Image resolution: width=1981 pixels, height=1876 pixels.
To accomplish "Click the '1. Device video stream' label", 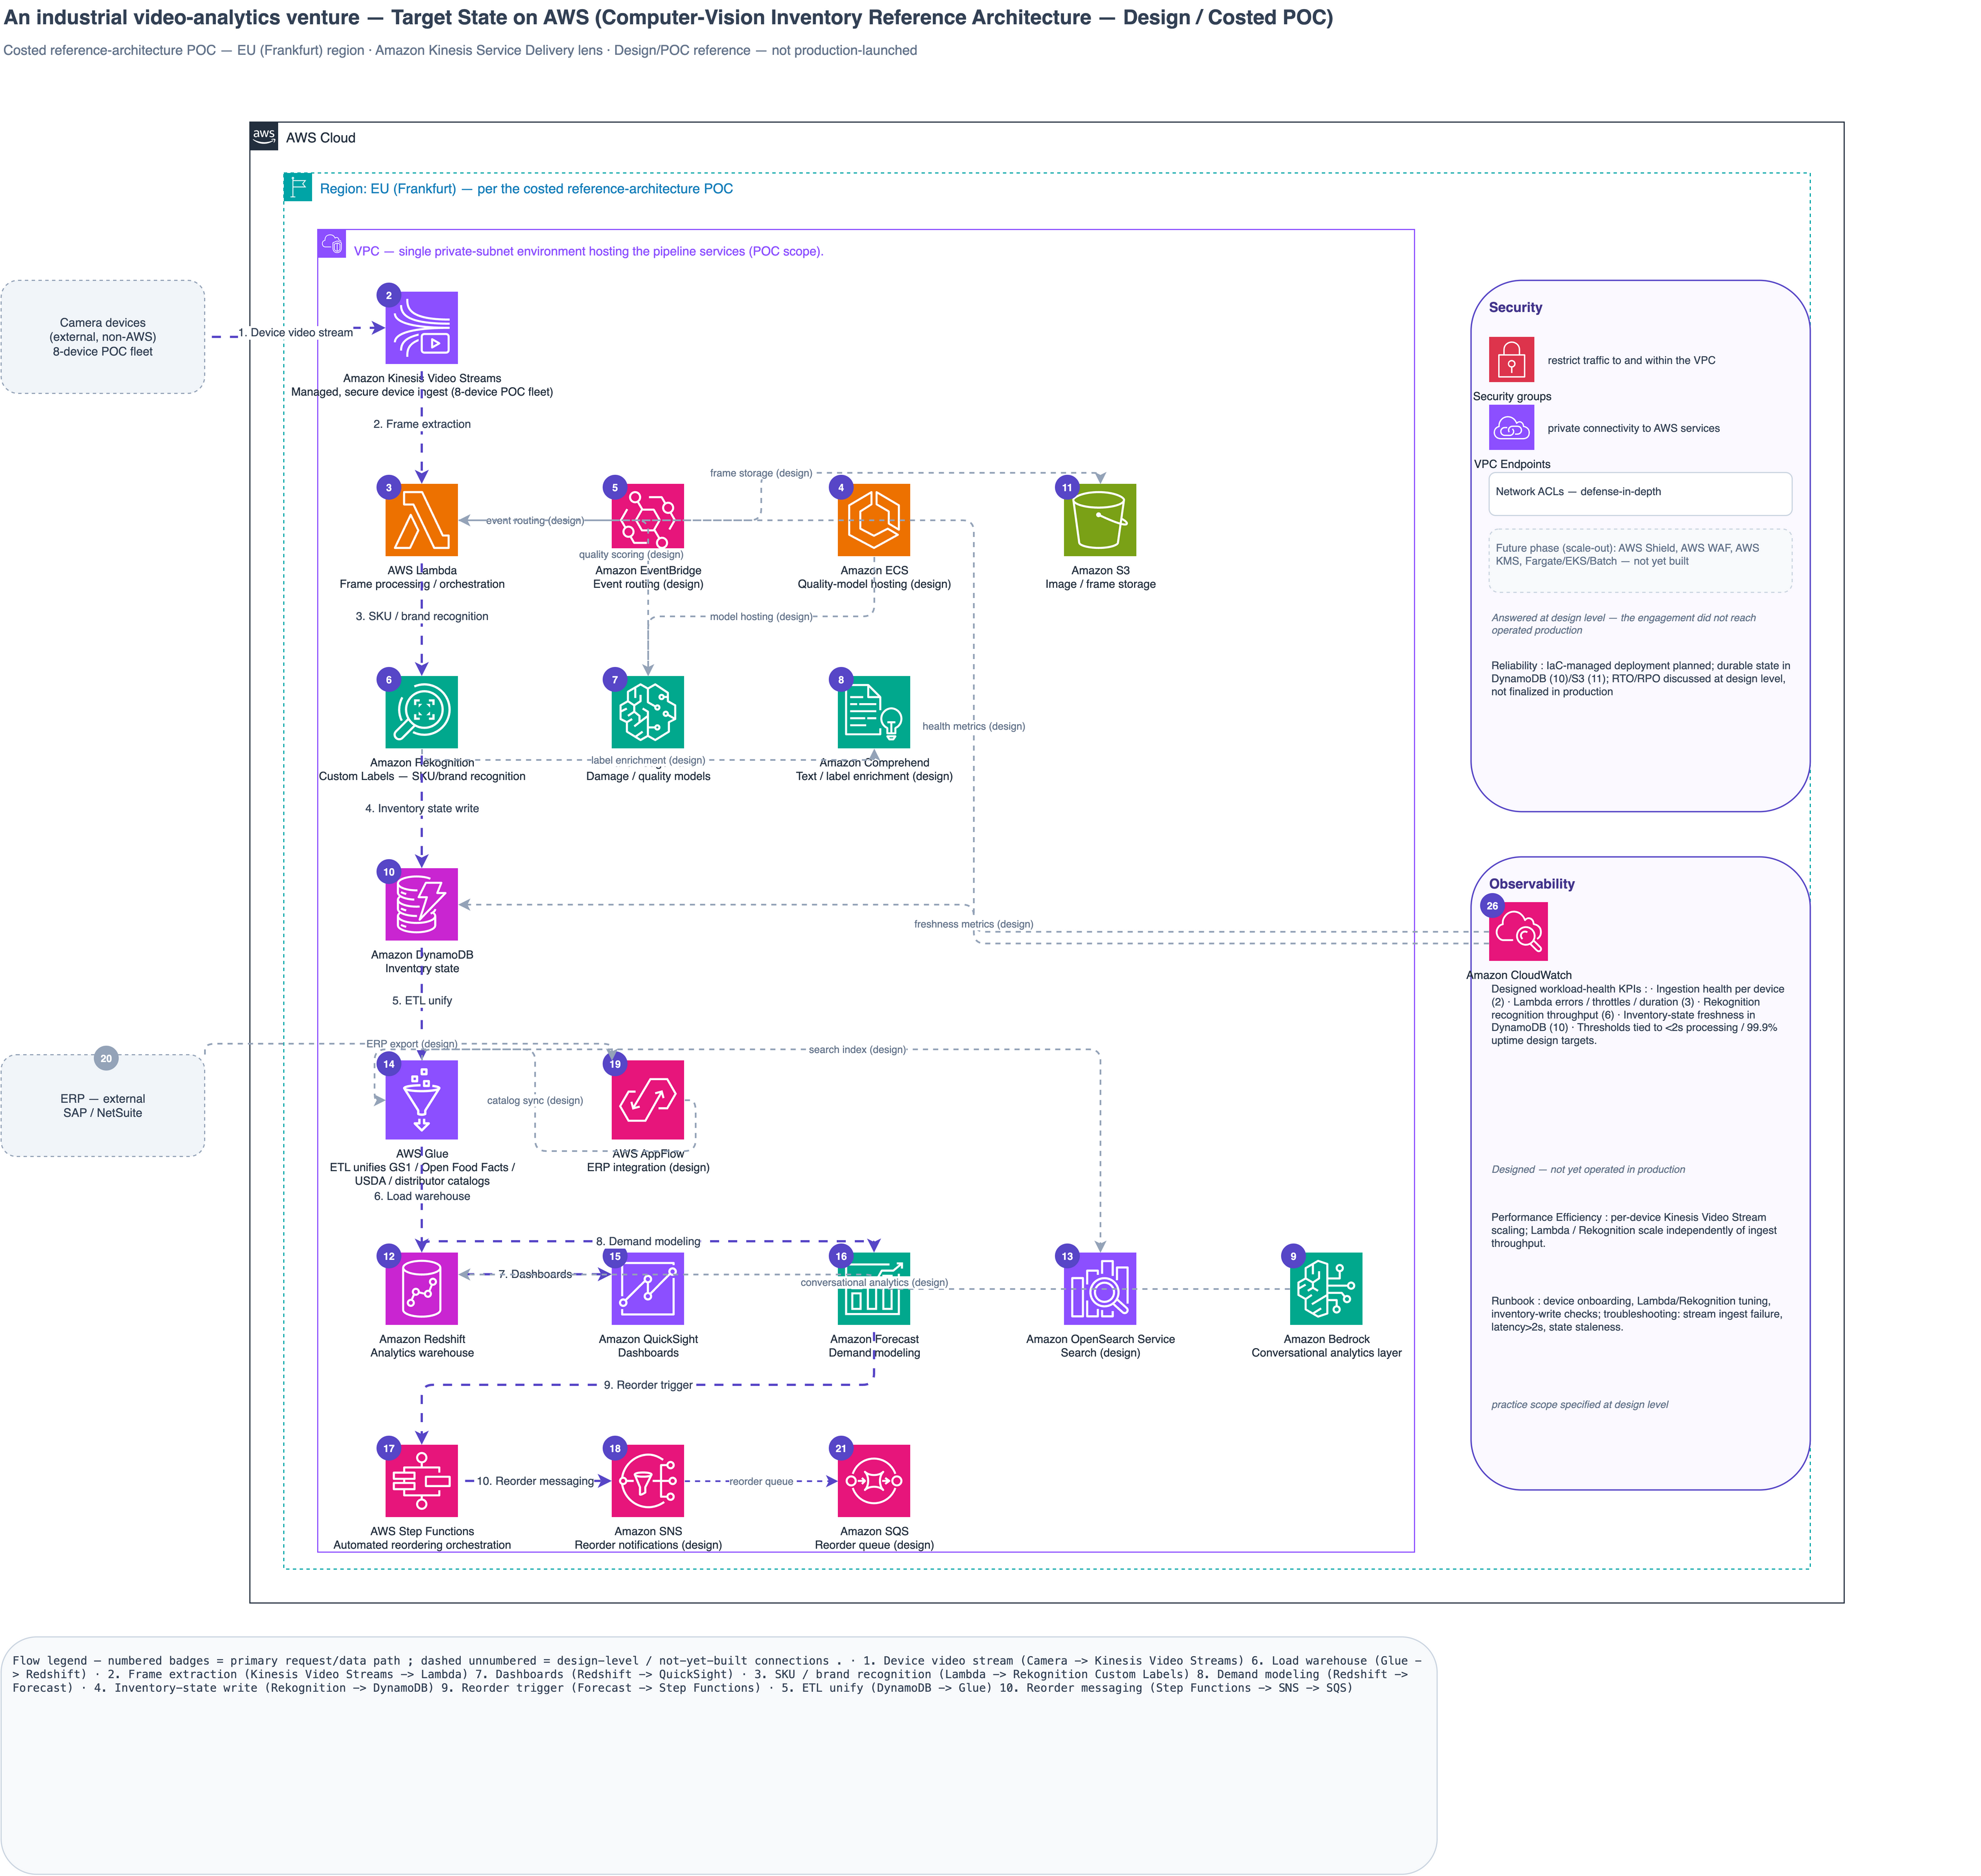I will click(x=295, y=332).
